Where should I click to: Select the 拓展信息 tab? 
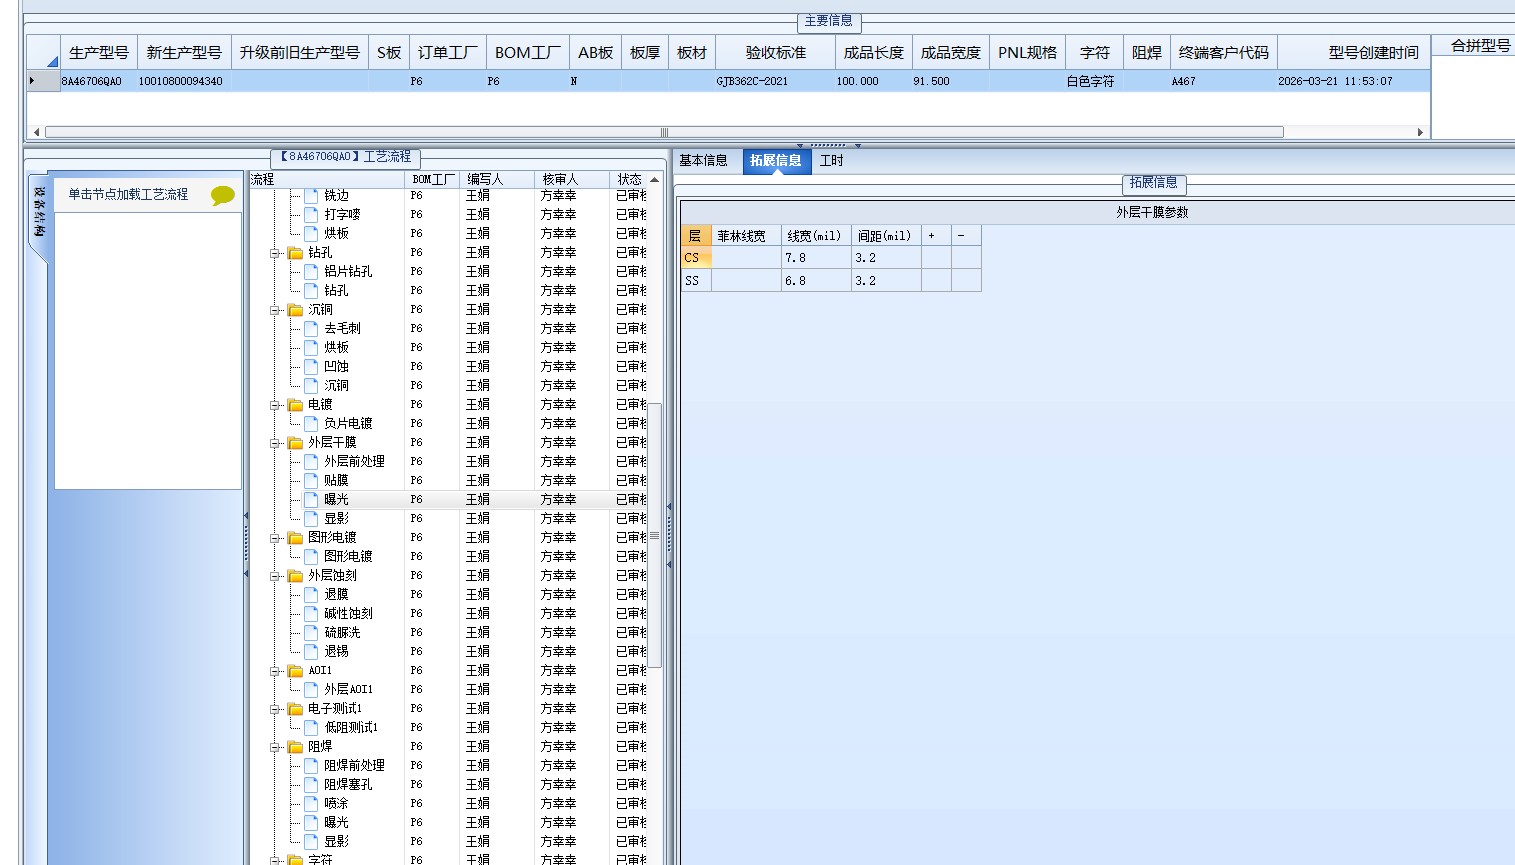pos(776,160)
